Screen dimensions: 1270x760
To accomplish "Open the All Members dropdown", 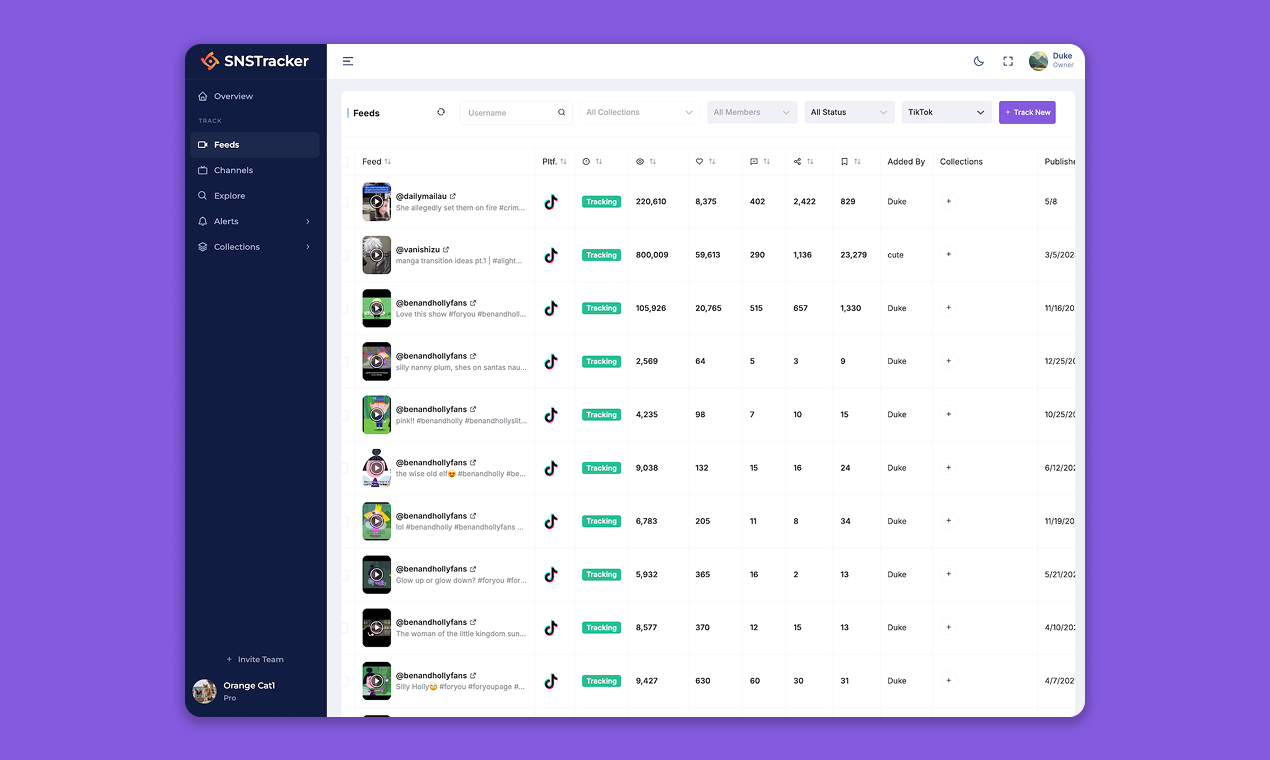I will tap(752, 112).
